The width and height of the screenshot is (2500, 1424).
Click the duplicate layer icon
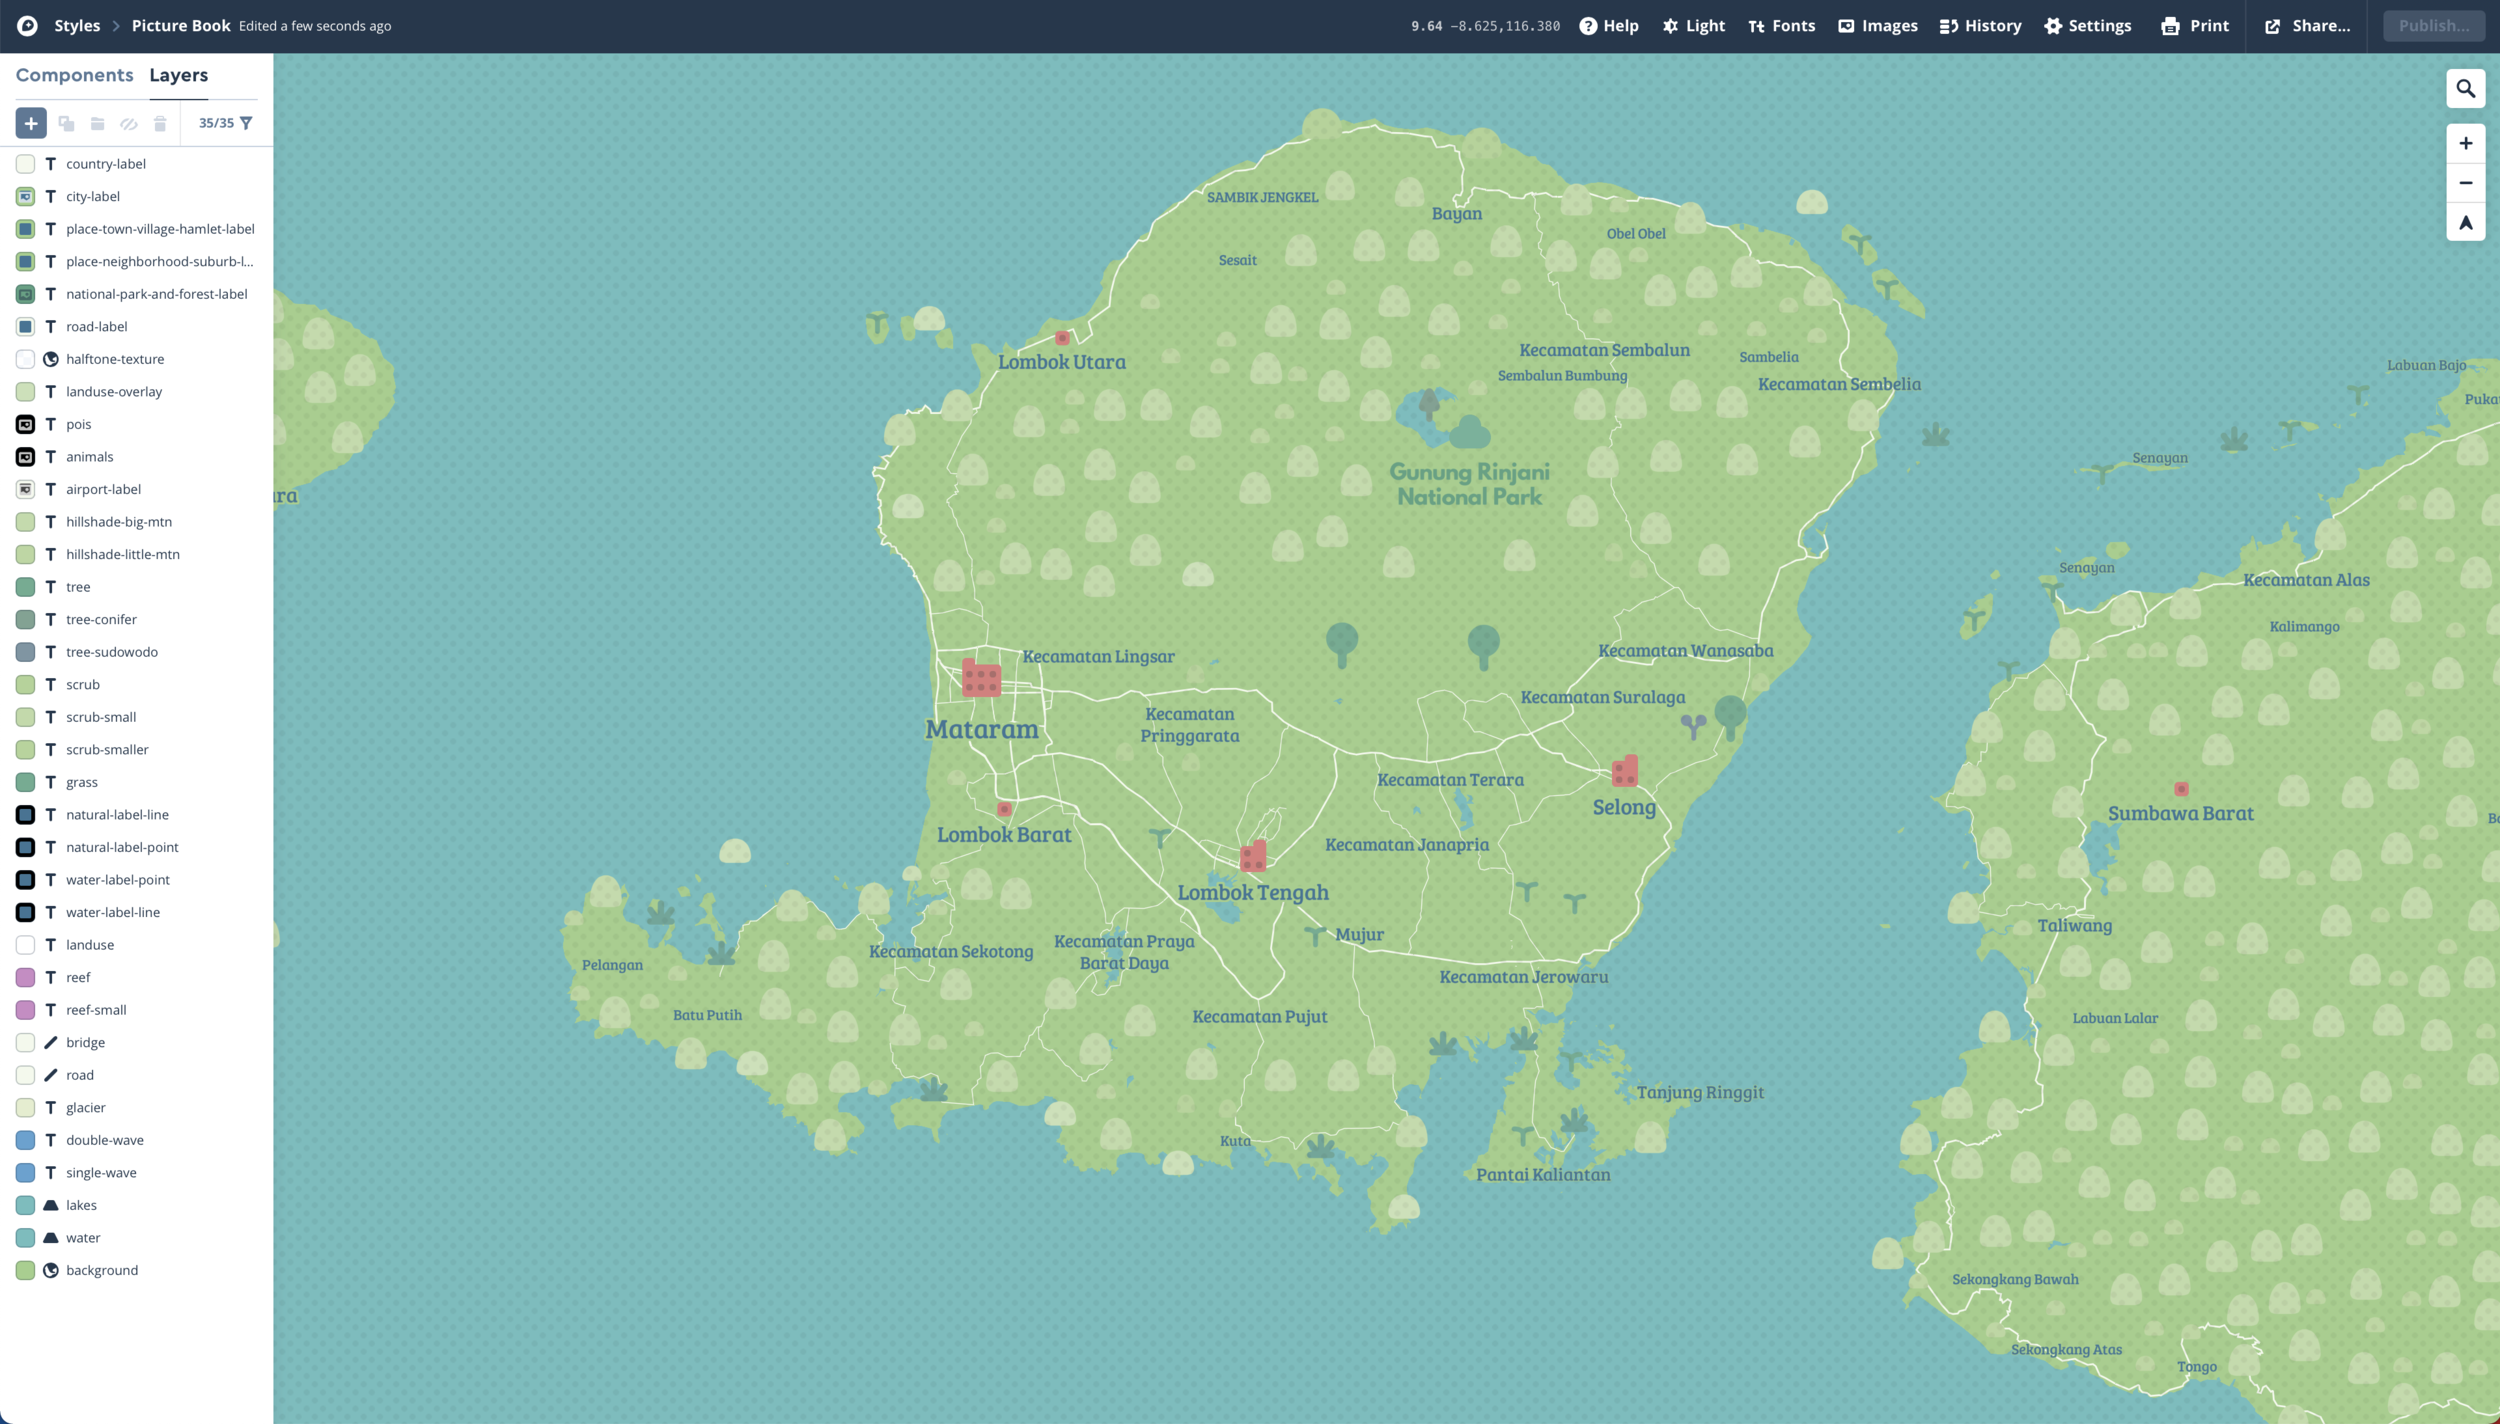tap(66, 123)
